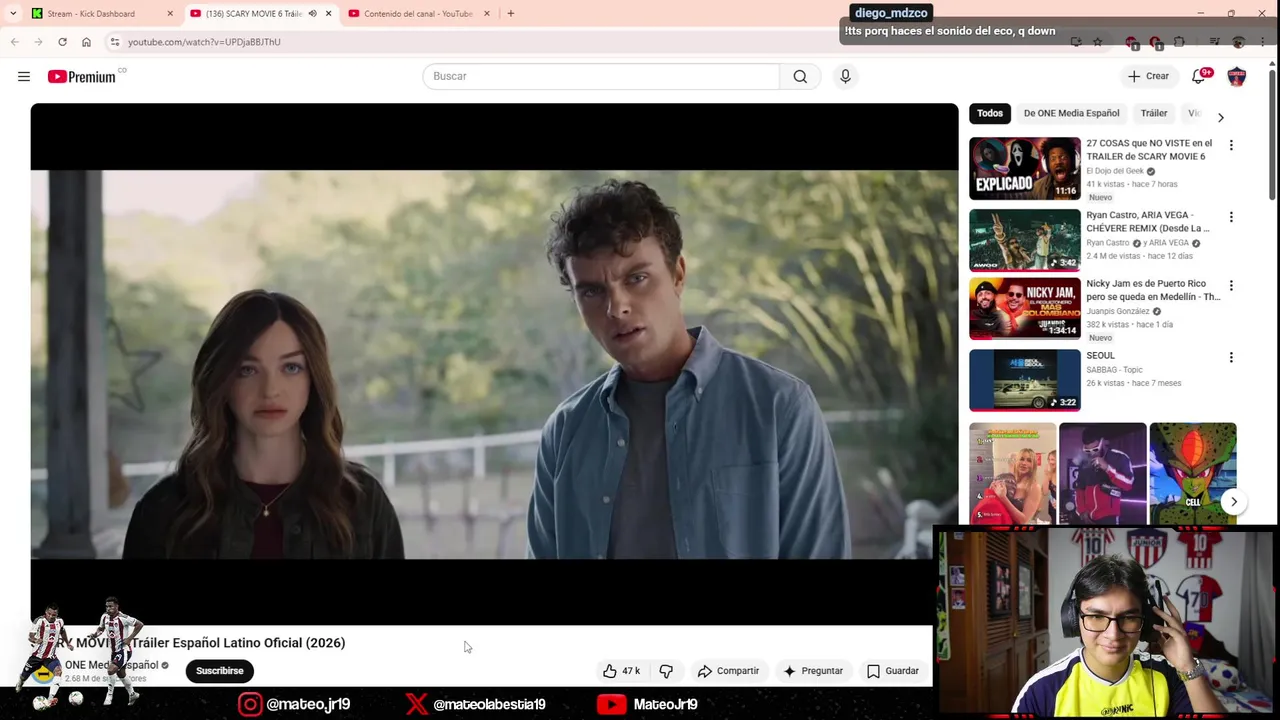Show more filter chips with right arrow
This screenshot has height=720, width=1280.
(1220, 117)
